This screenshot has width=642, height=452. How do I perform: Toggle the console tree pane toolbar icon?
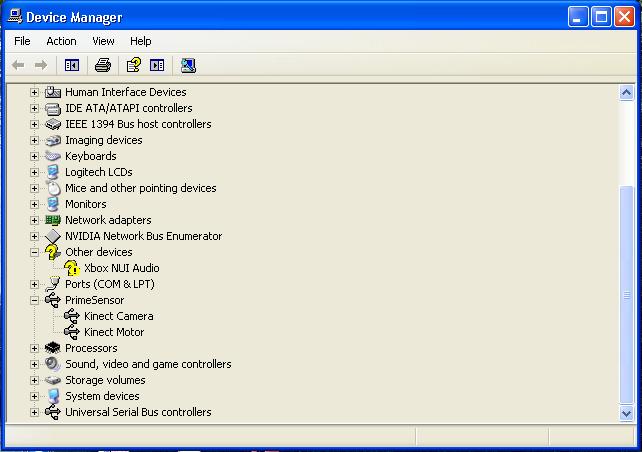pos(72,65)
